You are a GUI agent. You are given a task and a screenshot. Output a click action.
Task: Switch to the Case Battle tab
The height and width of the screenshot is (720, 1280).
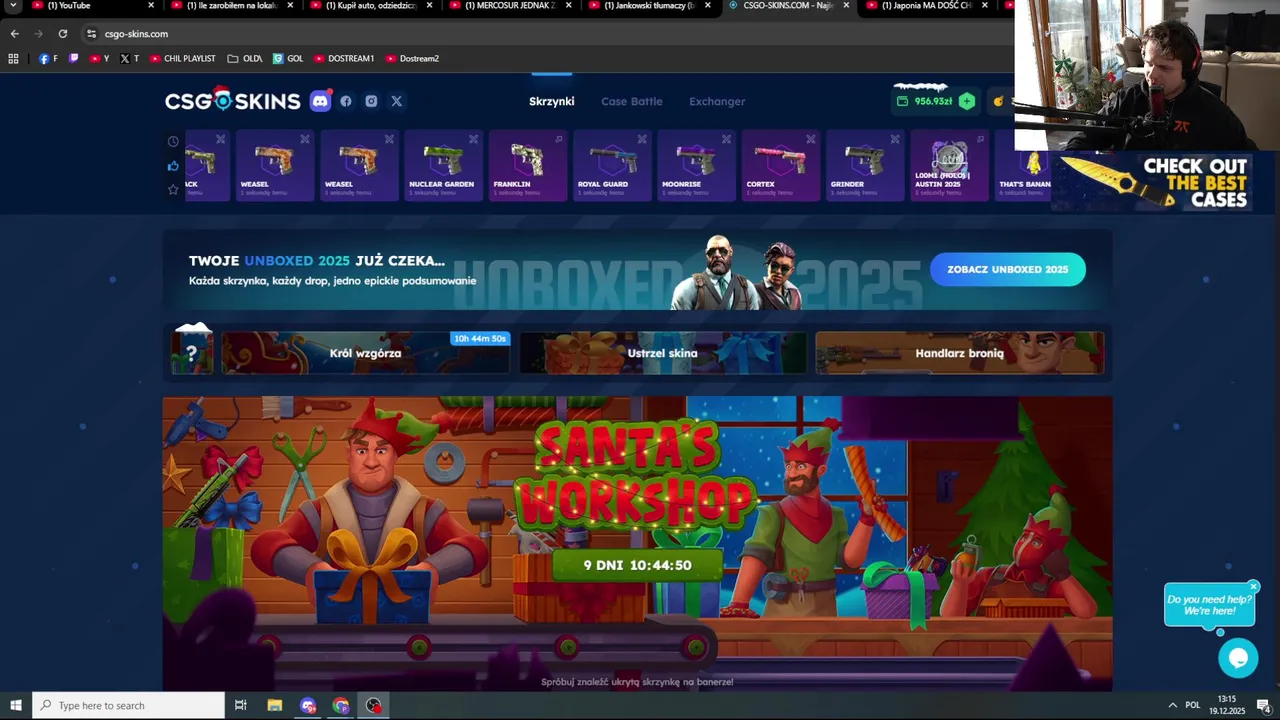coord(631,101)
